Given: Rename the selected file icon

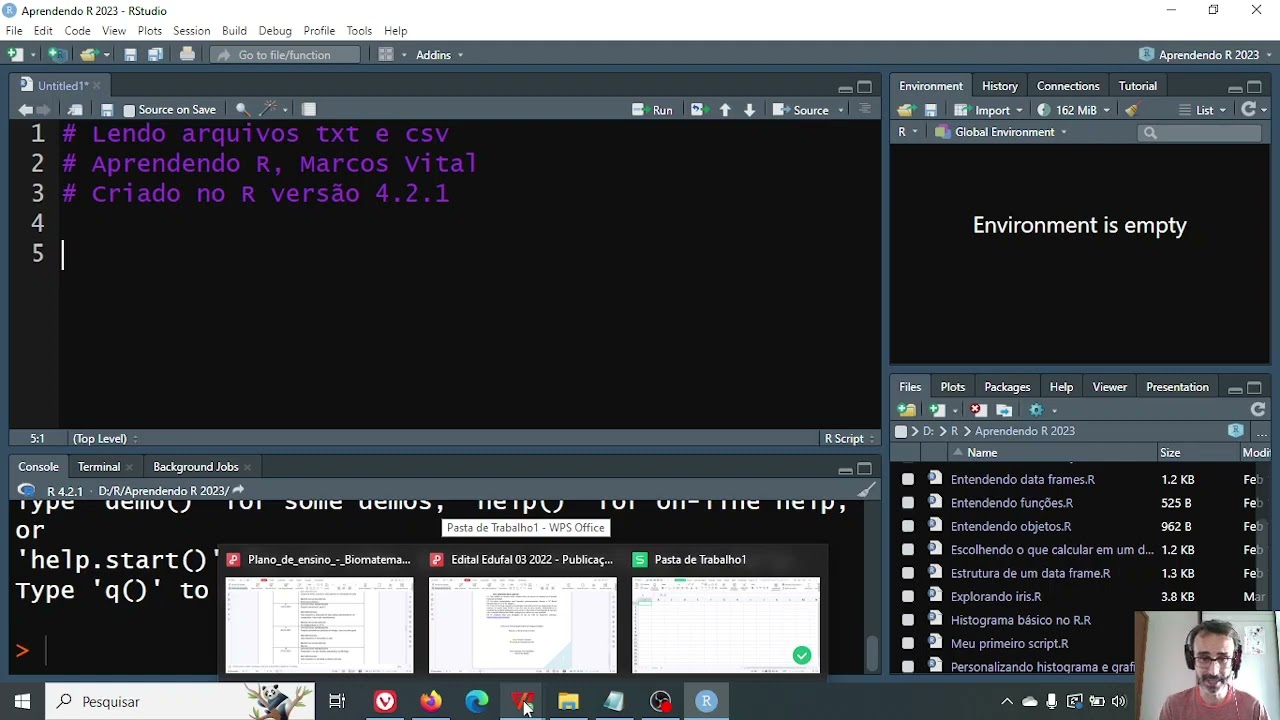Looking at the screenshot, I should (1004, 410).
